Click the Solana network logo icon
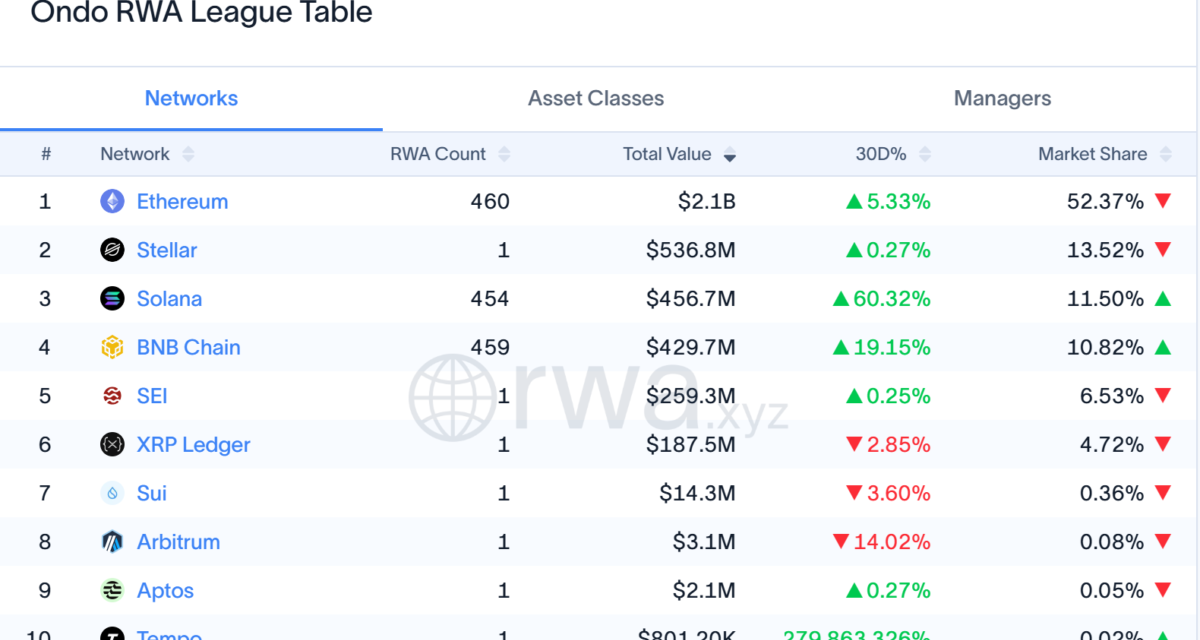The width and height of the screenshot is (1200, 640). pos(112,298)
